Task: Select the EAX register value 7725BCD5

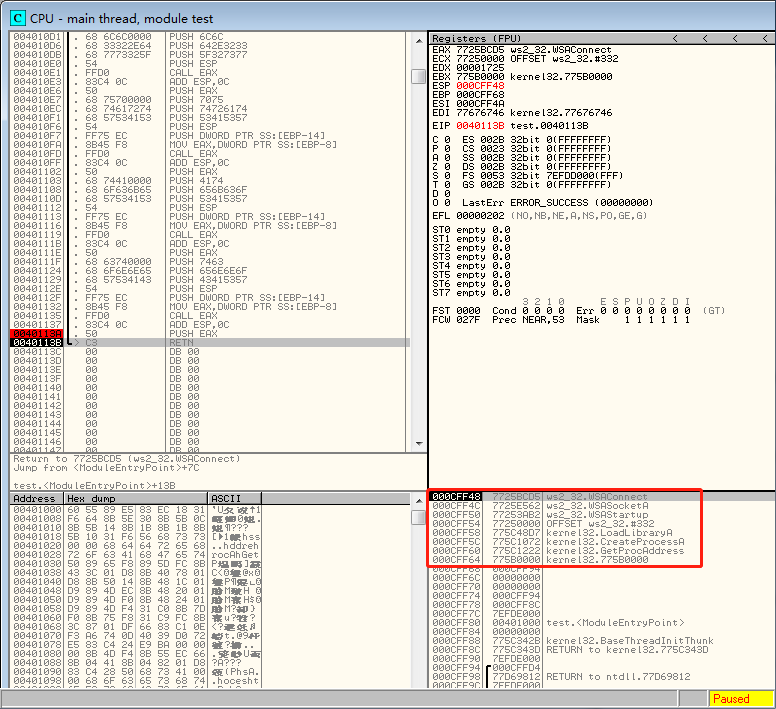Action: 480,48
